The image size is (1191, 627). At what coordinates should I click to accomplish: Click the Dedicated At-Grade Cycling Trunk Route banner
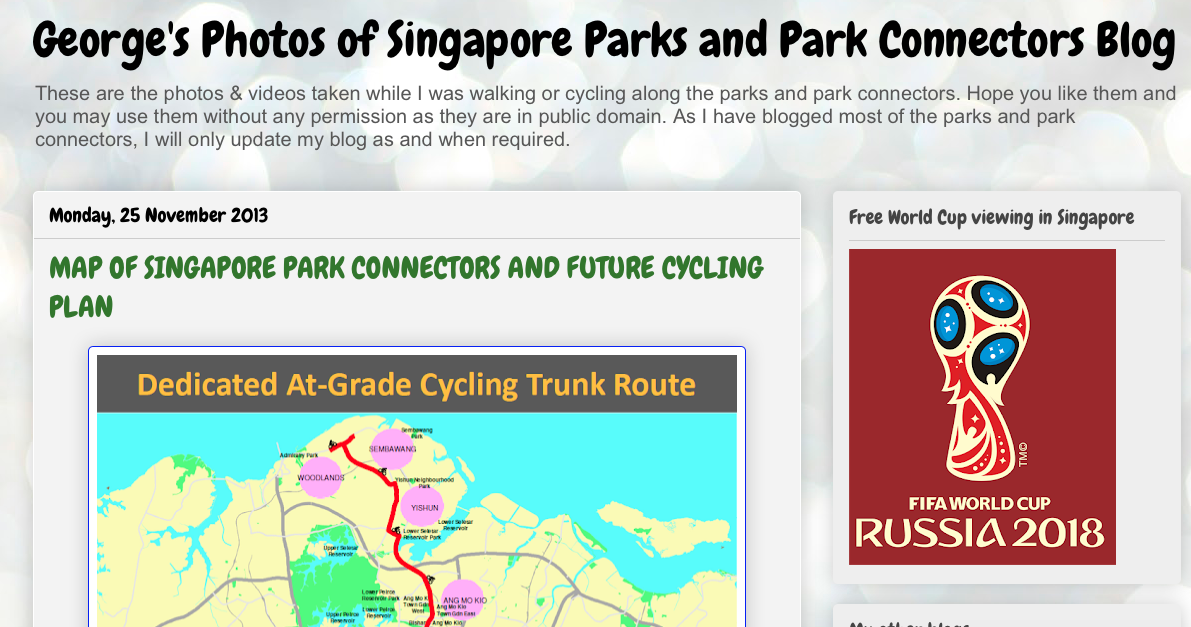click(416, 384)
